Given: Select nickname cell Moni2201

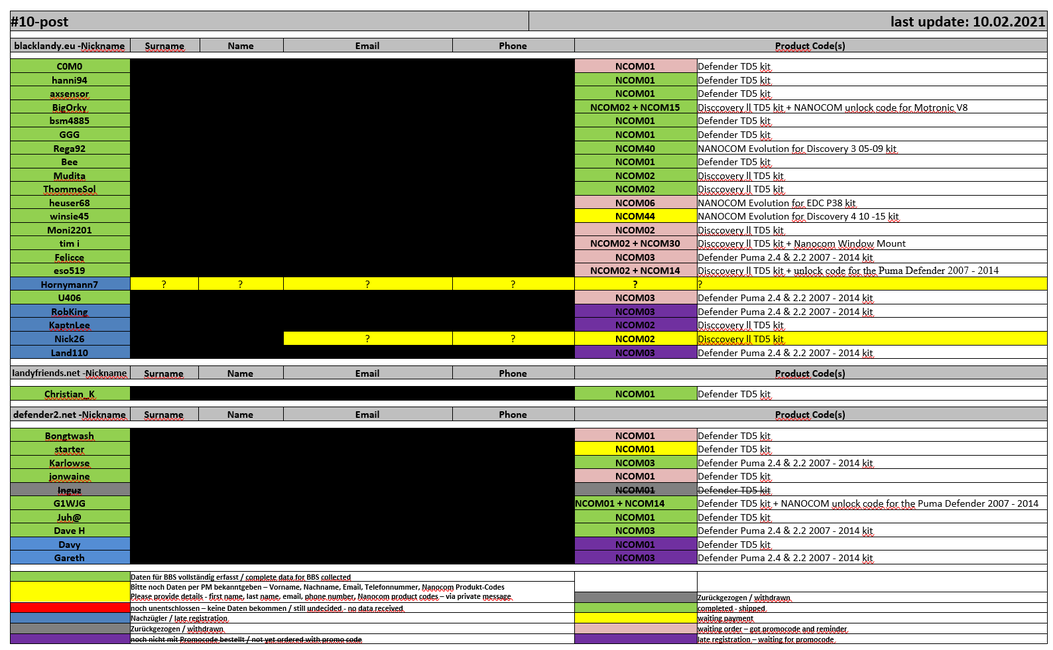Looking at the screenshot, I should click(70, 230).
